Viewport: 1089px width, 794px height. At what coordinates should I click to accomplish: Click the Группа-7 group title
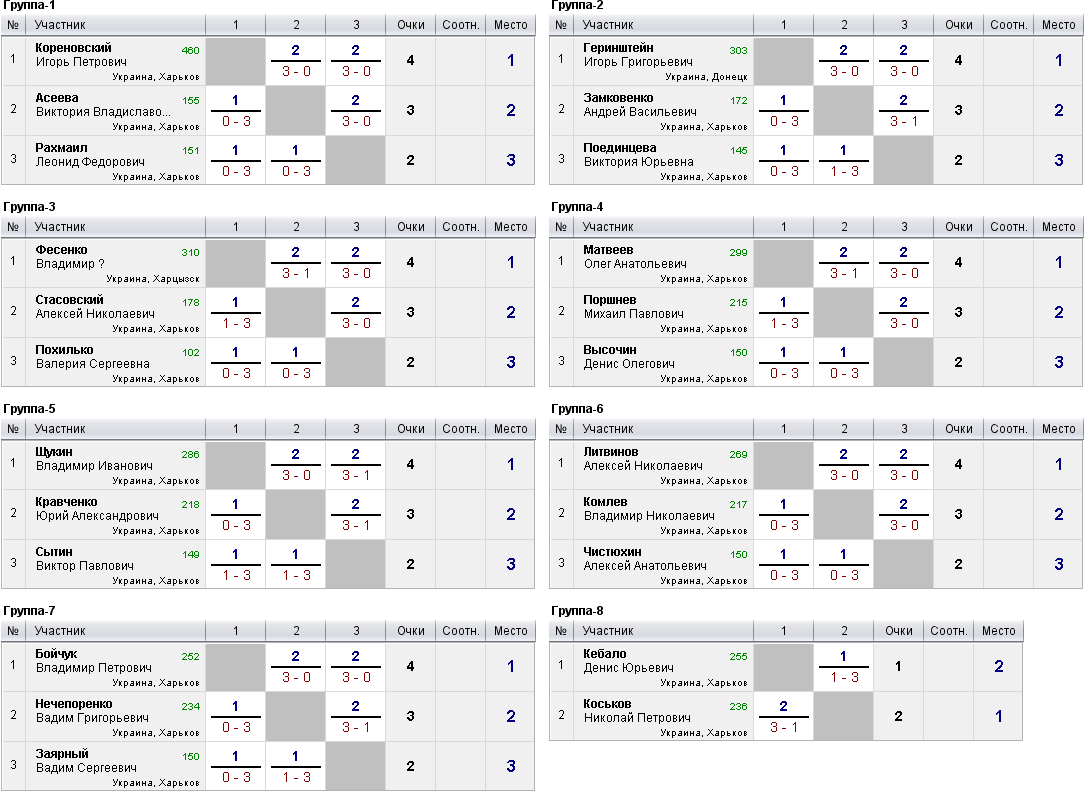pyautogui.click(x=29, y=610)
